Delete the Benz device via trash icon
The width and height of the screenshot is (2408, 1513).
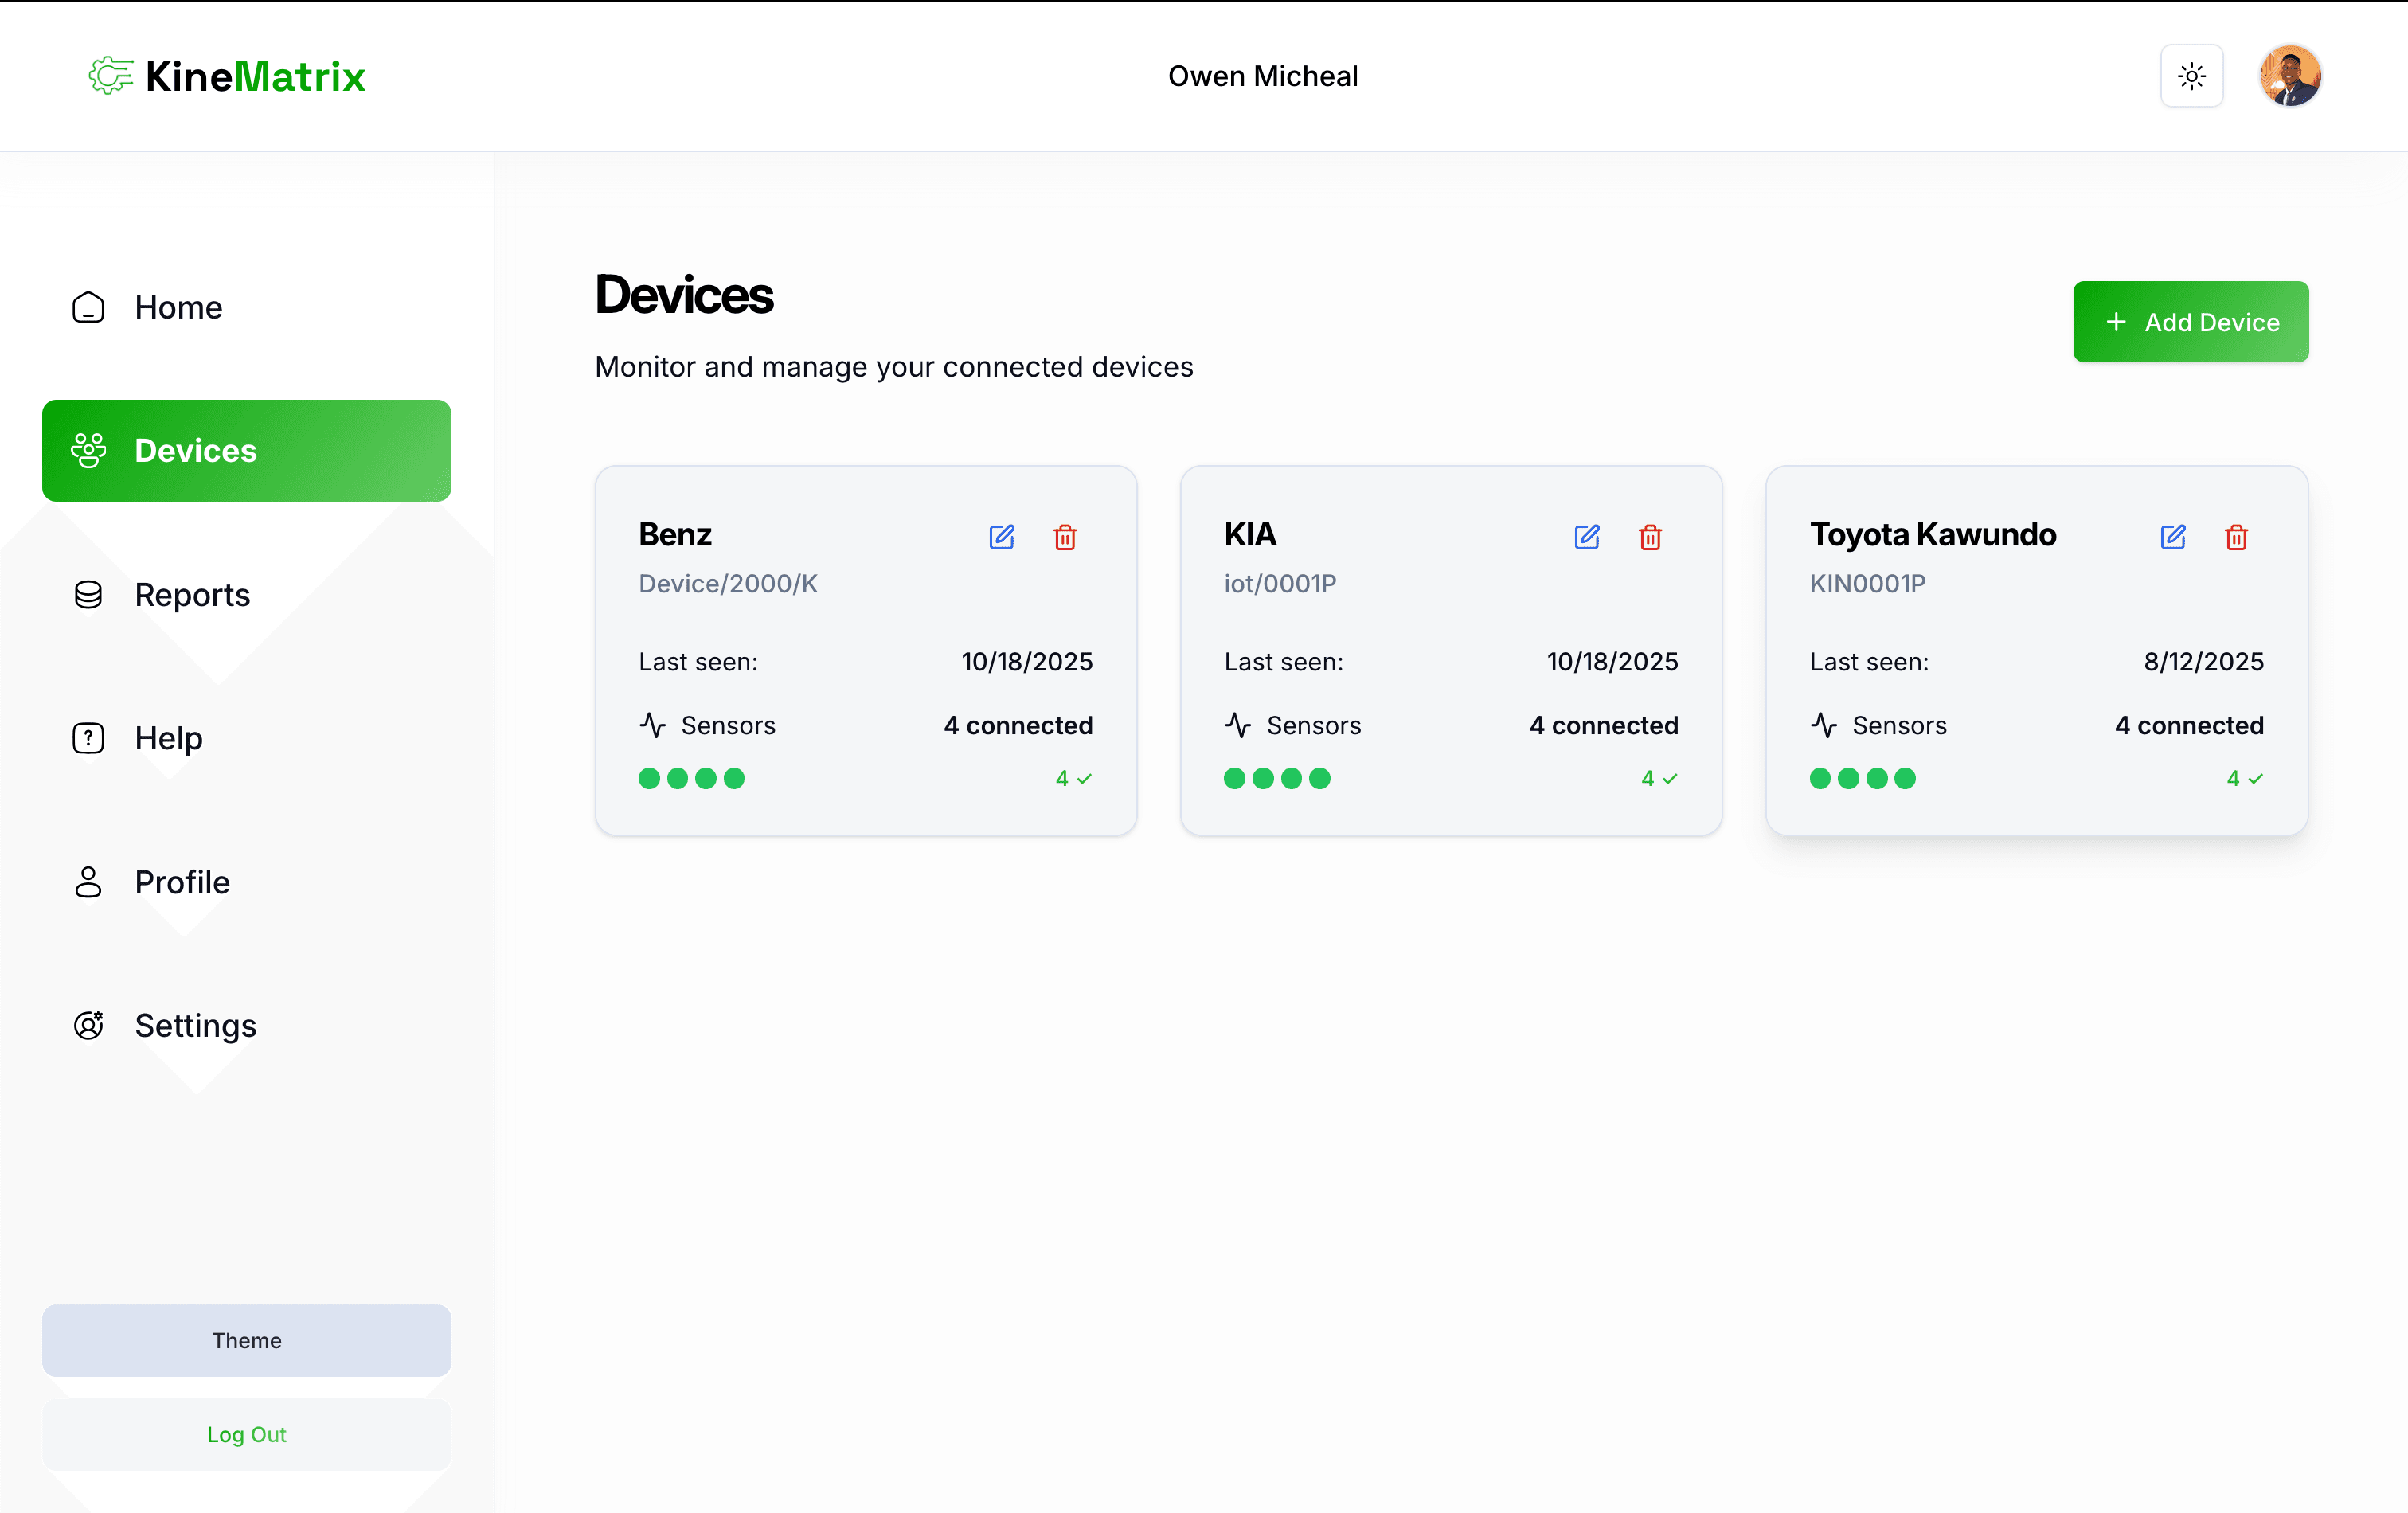[x=1065, y=537]
